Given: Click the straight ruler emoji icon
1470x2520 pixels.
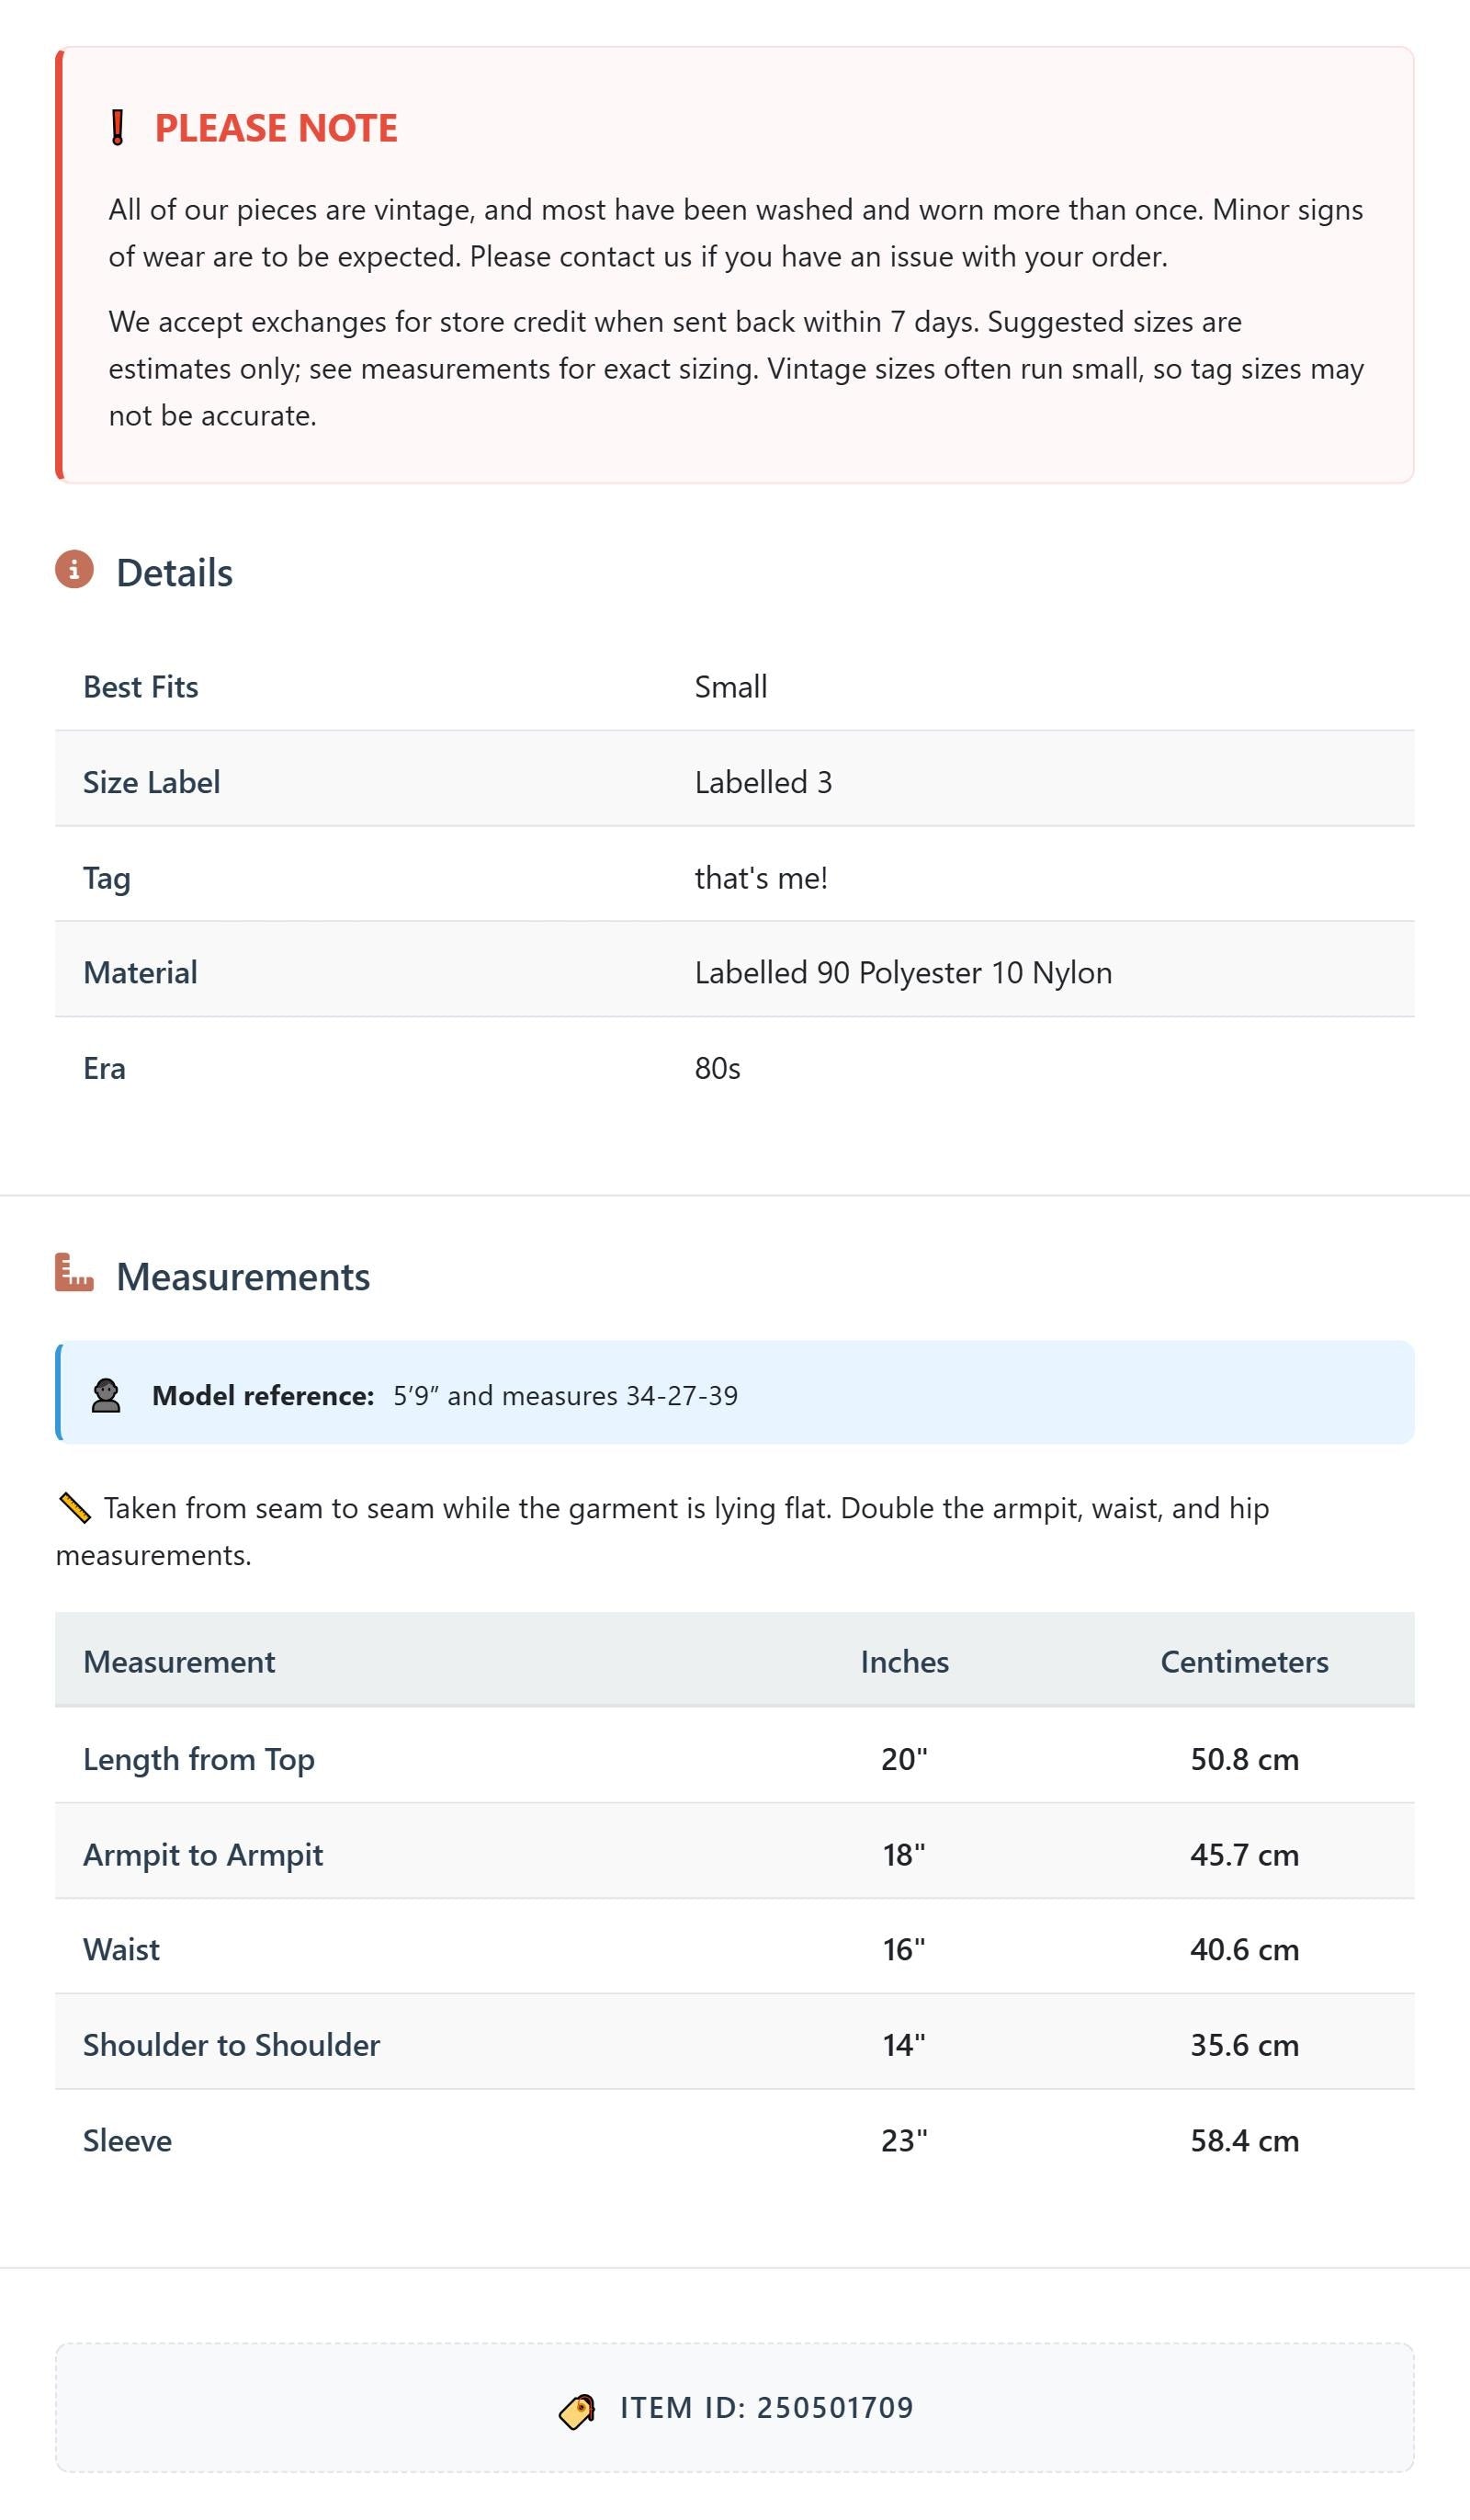Looking at the screenshot, I should coord(75,1508).
